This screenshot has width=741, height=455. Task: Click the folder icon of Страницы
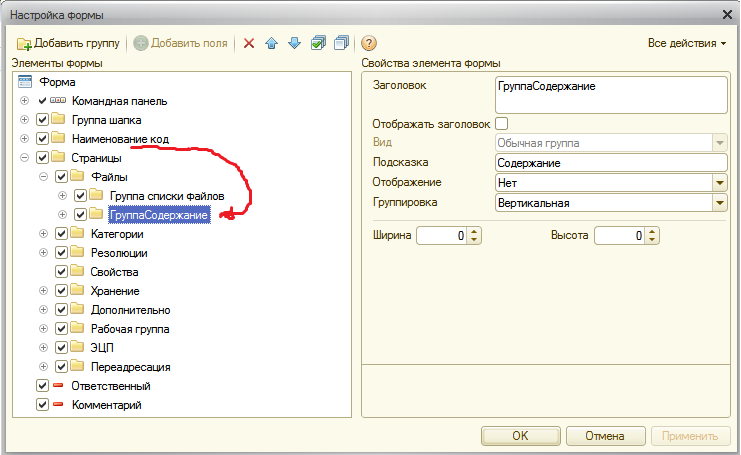[58, 156]
